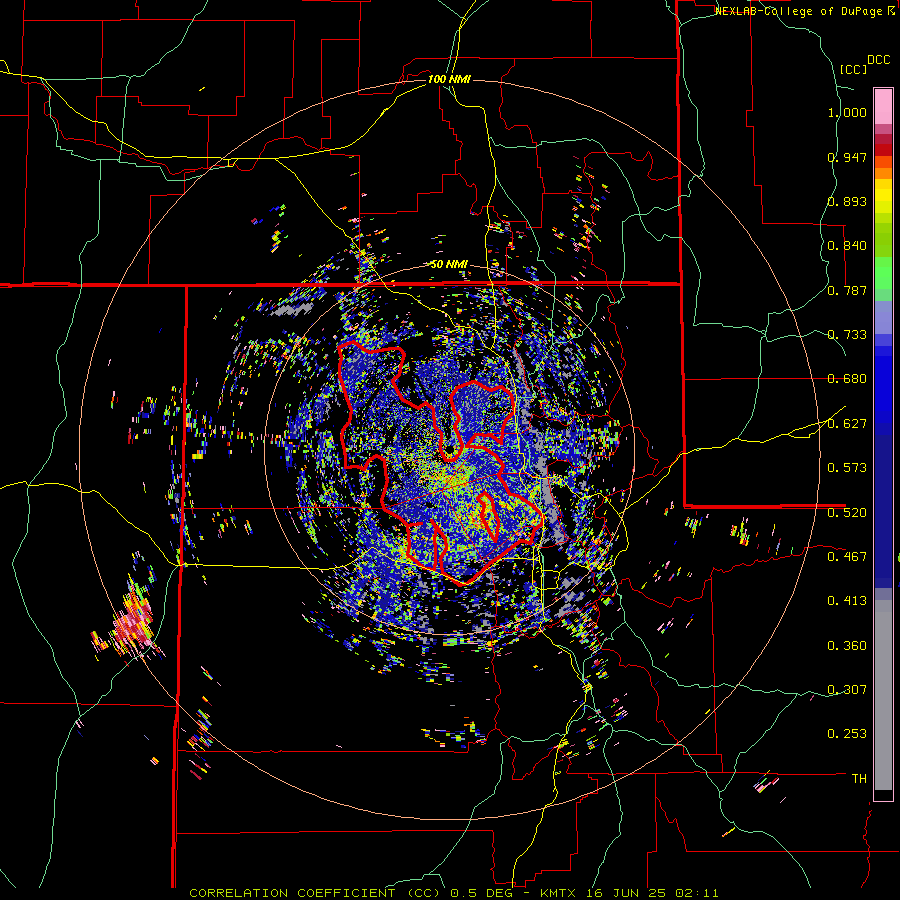The image size is (900, 900).
Task: Click the KMTX radar site identifier
Action: click(x=560, y=893)
